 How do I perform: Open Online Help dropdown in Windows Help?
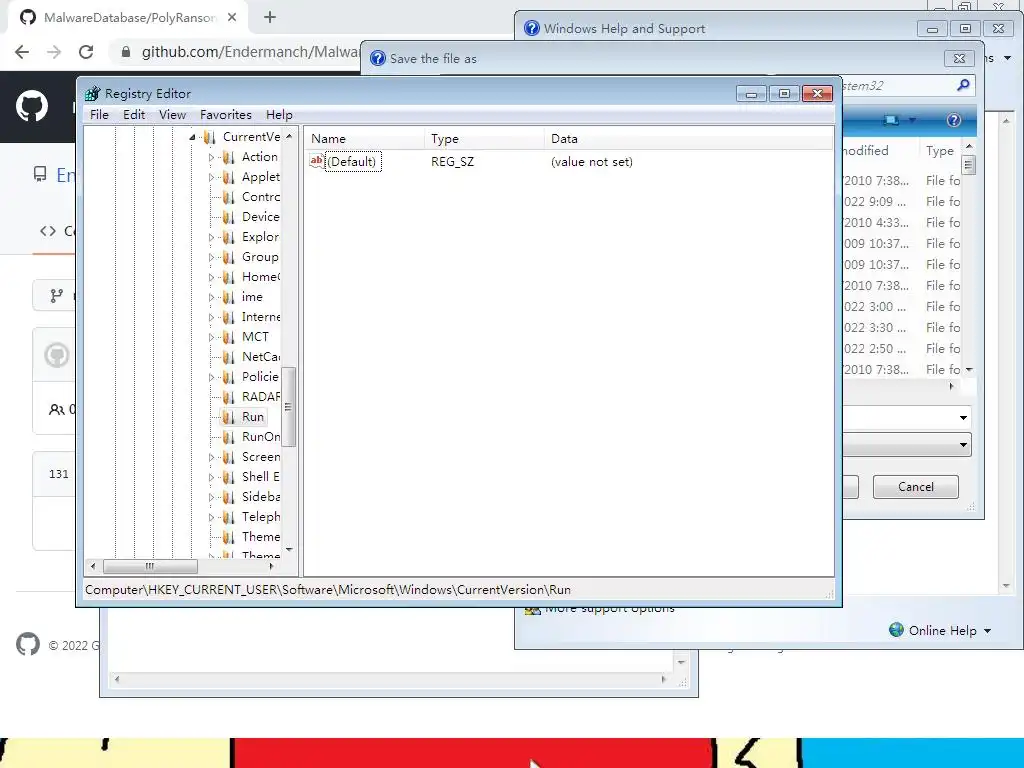(x=987, y=631)
